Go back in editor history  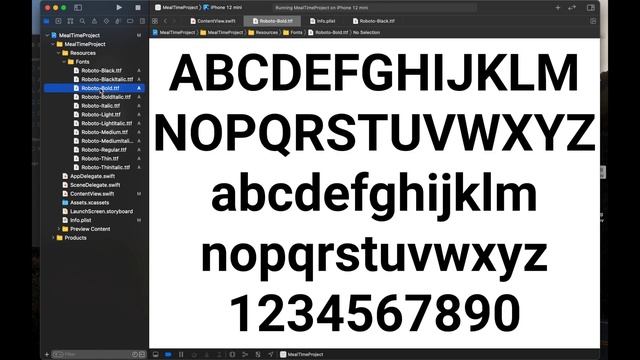[x=166, y=21]
